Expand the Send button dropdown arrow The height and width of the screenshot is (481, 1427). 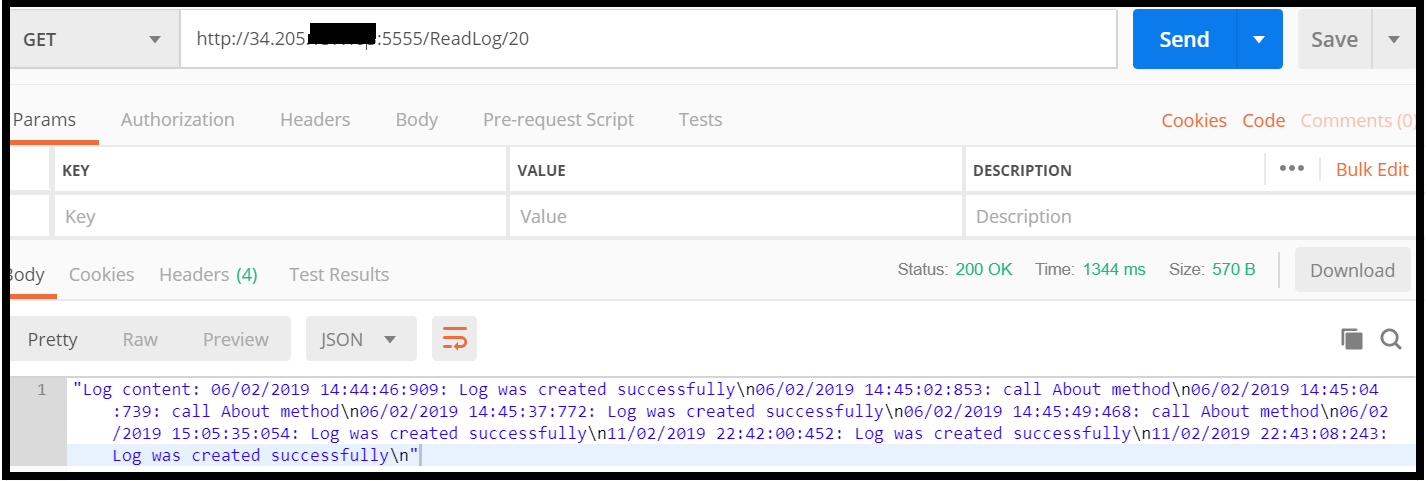(1259, 39)
